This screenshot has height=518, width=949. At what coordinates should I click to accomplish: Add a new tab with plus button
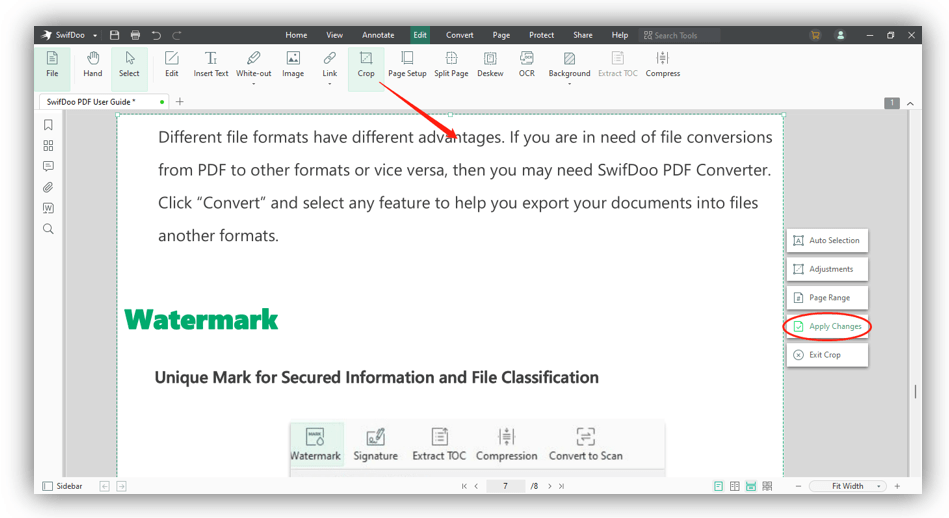click(x=180, y=102)
